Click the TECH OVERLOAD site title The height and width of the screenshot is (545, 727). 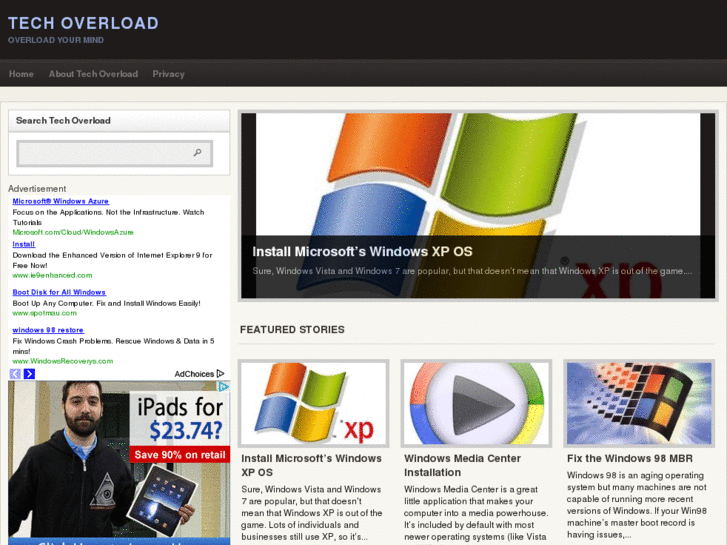point(83,23)
